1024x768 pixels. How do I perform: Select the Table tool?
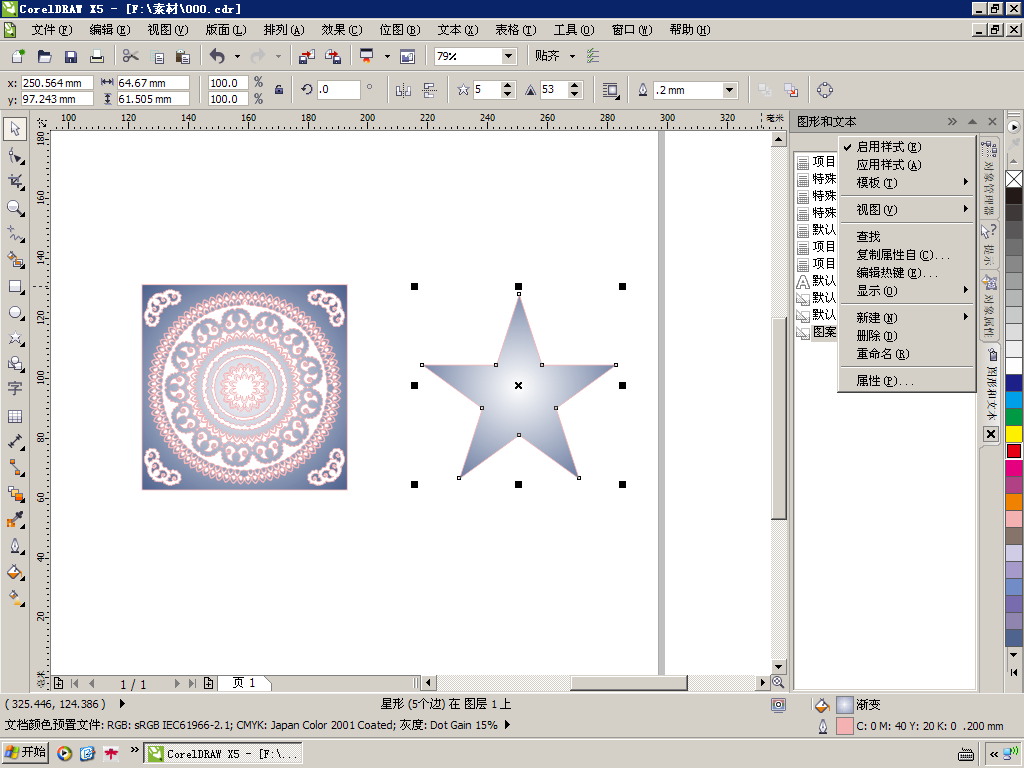(x=15, y=416)
